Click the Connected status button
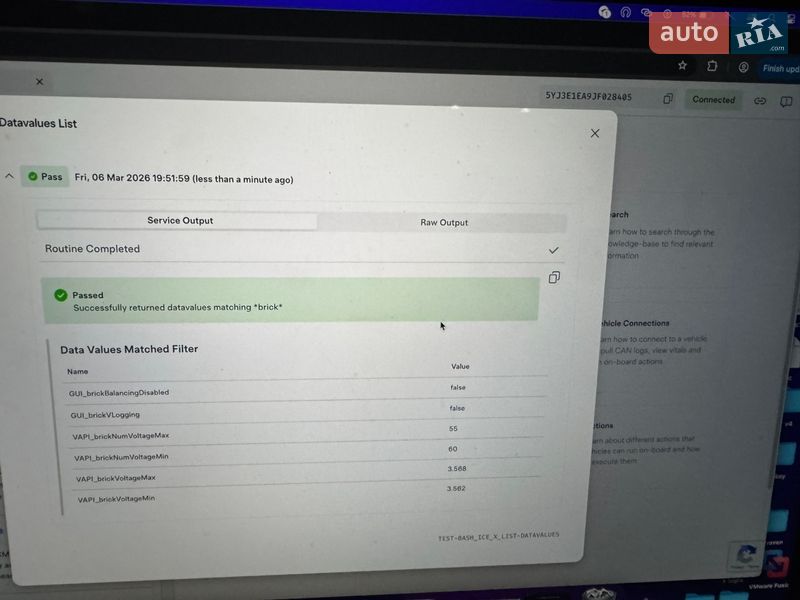The width and height of the screenshot is (800, 600). point(713,100)
